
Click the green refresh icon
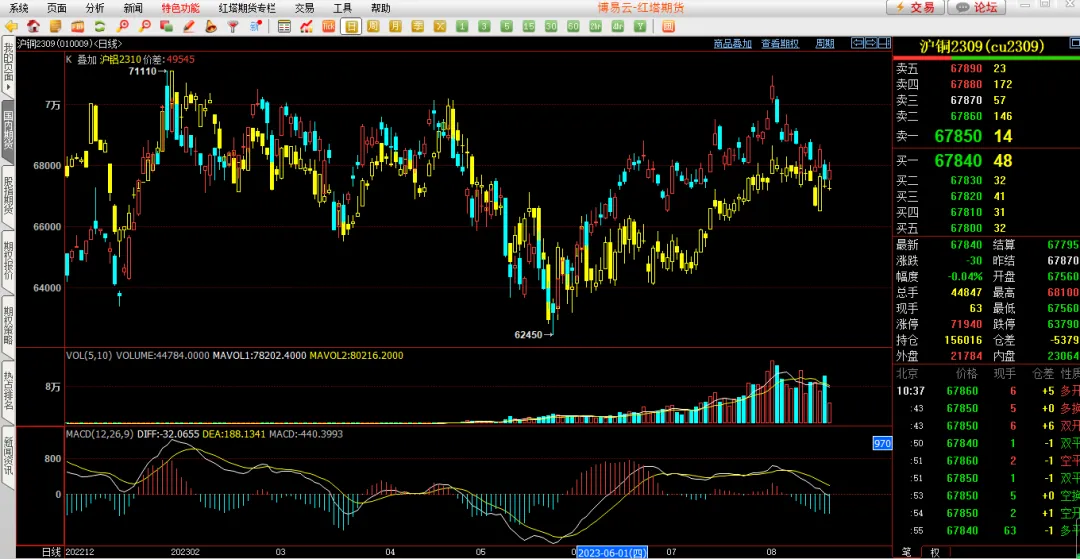[x=100, y=27]
